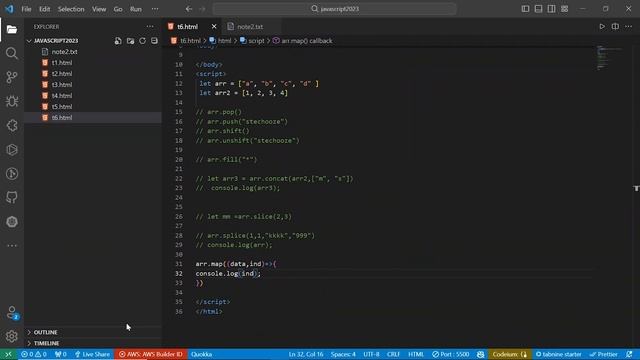Close the t6.html editor tab
The image size is (640, 360).
pyautogui.click(x=214, y=27)
